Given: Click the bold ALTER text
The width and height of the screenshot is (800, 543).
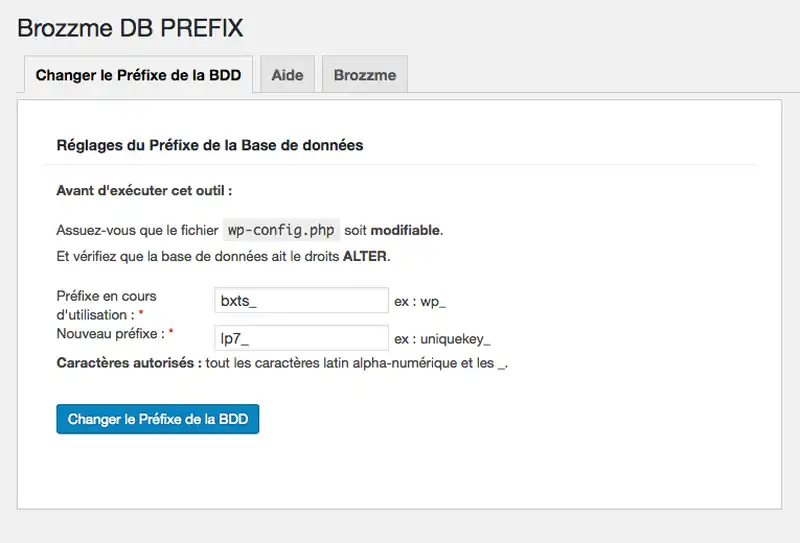Looking at the screenshot, I should pyautogui.click(x=364, y=257).
